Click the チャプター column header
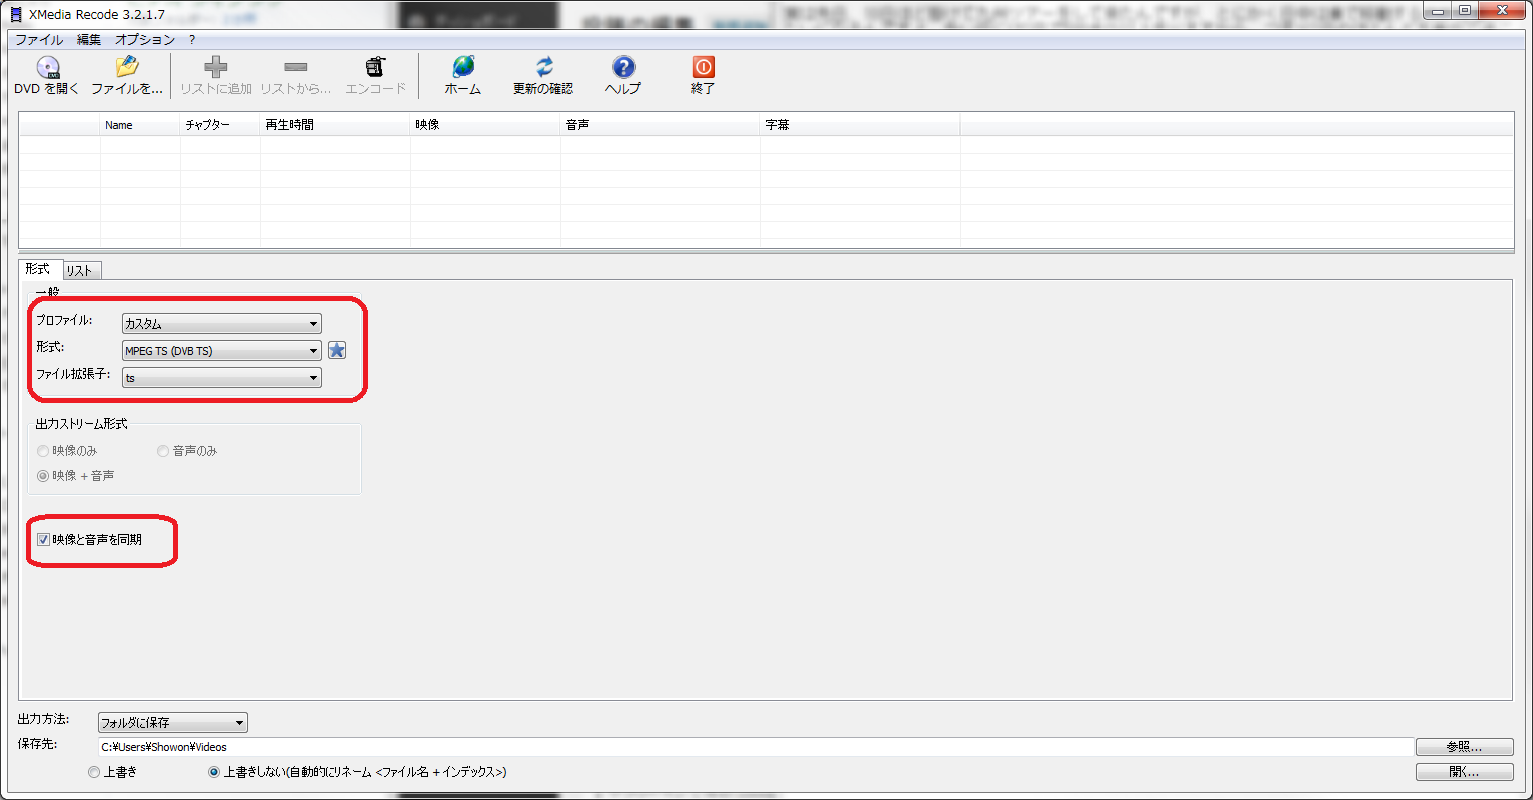 pos(220,125)
